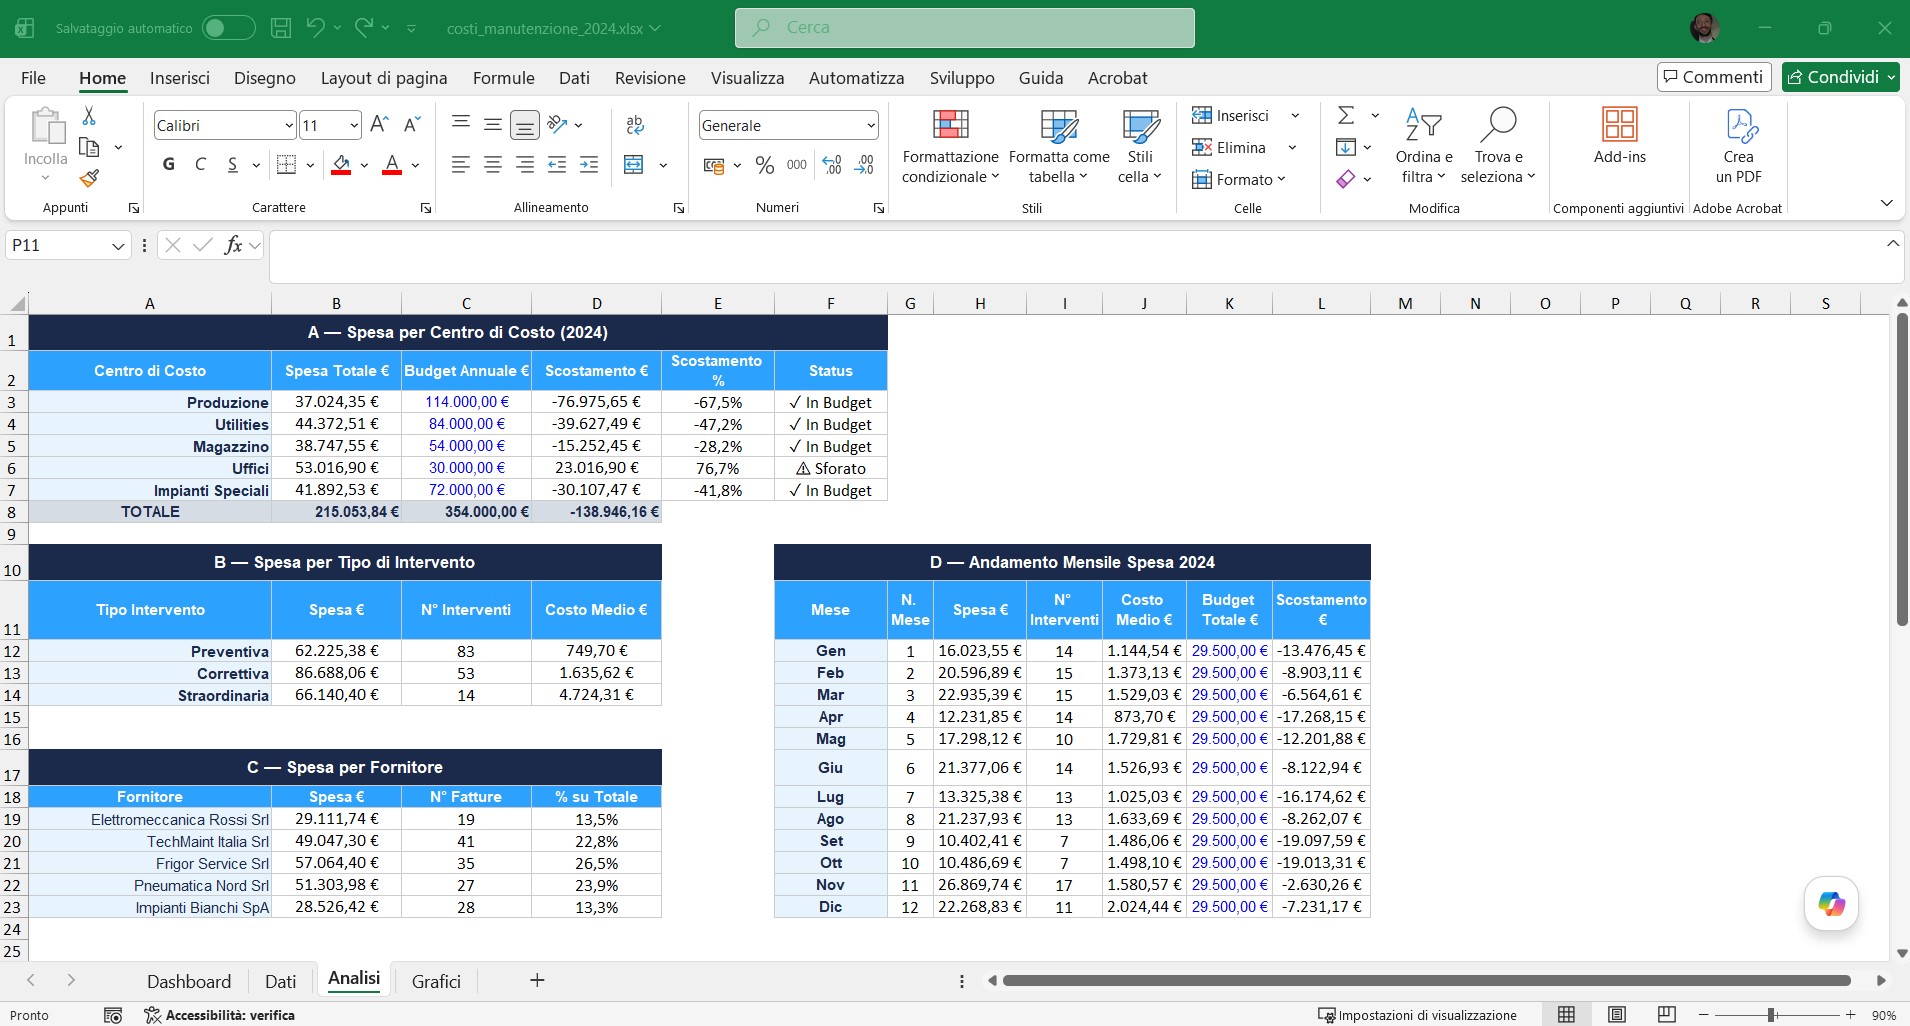Toggle Bold (G) formatting

tap(169, 165)
